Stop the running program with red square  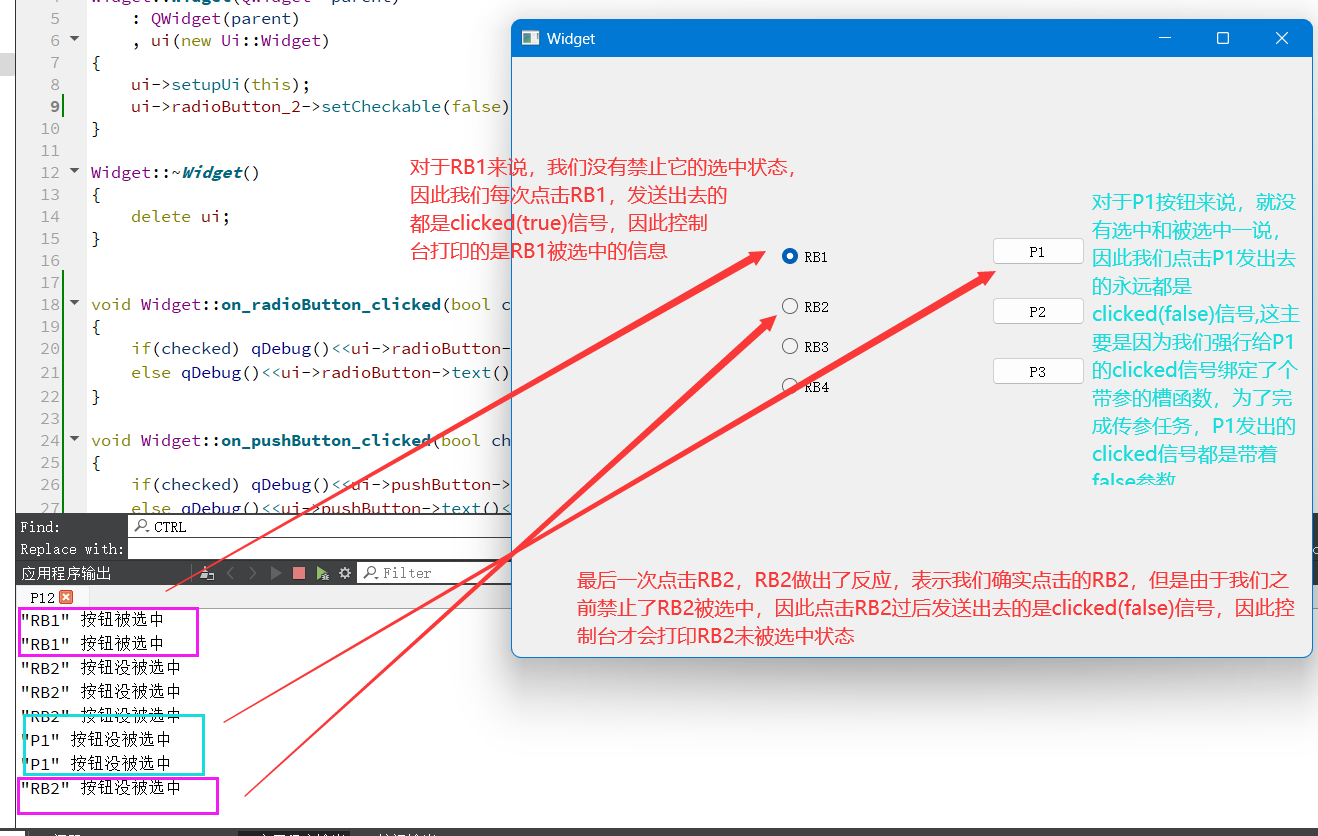click(299, 573)
